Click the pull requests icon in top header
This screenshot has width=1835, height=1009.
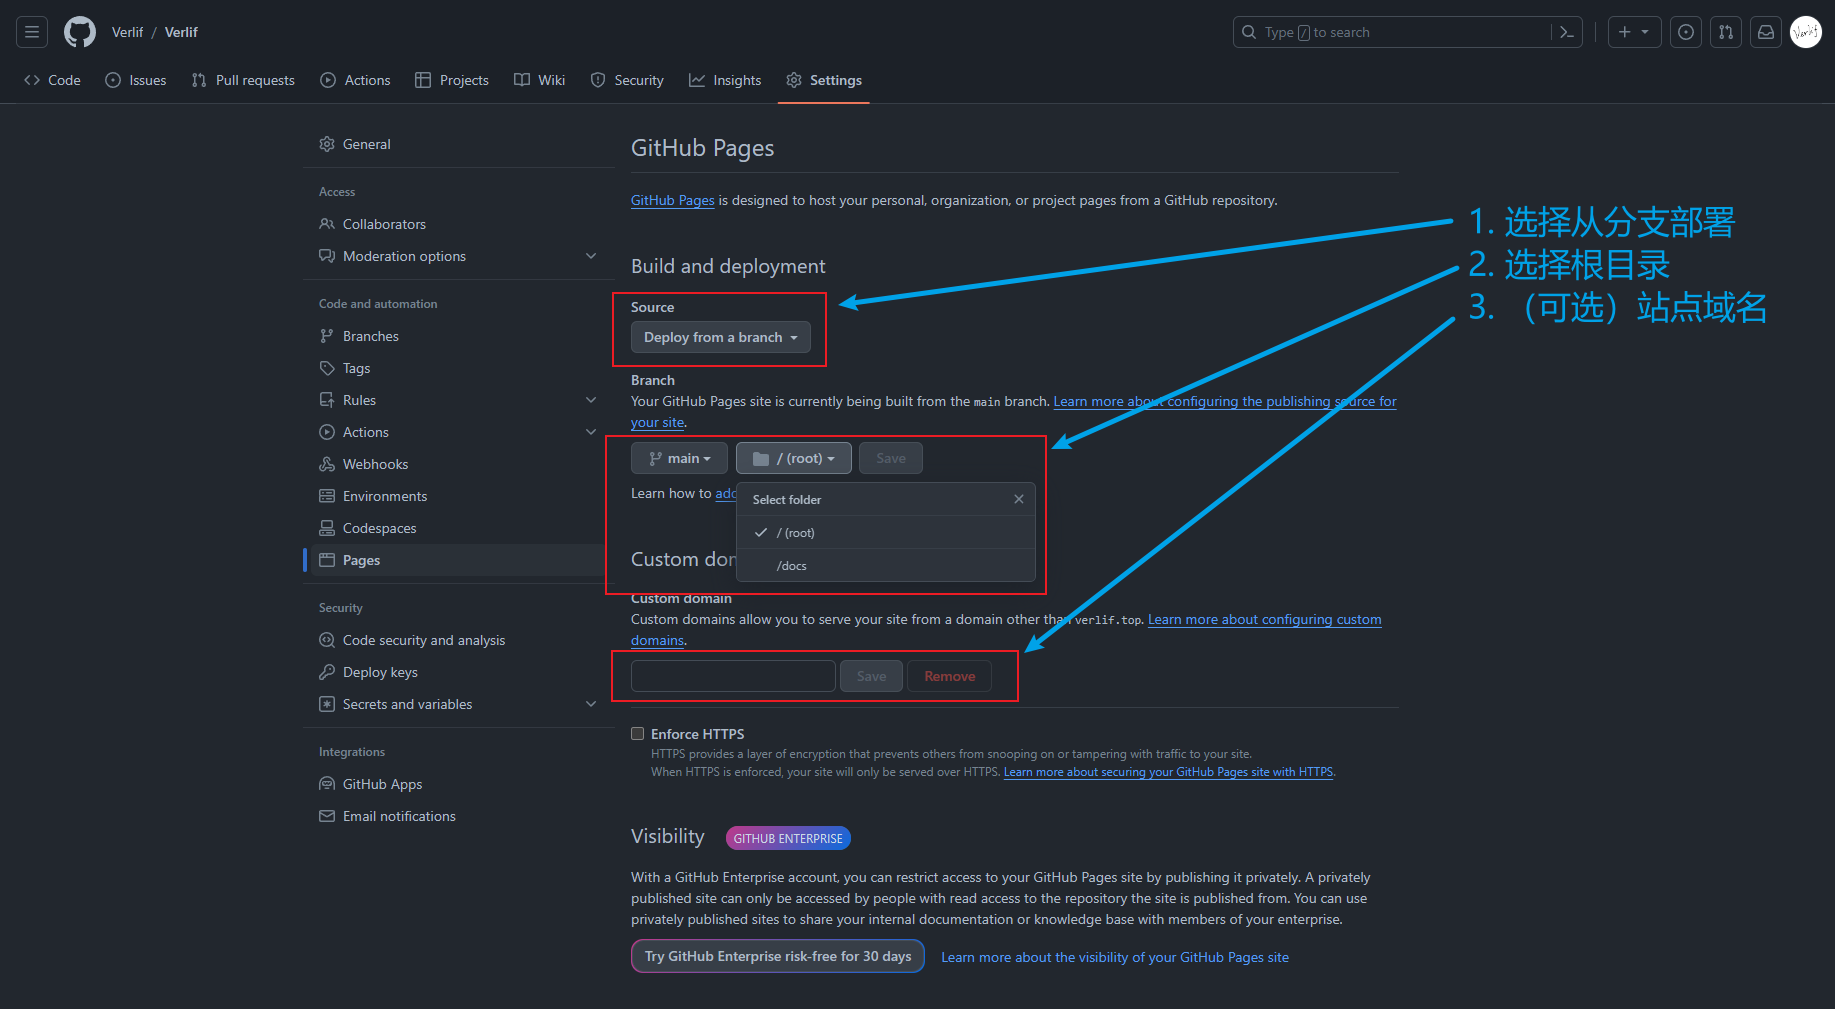tap(1726, 32)
